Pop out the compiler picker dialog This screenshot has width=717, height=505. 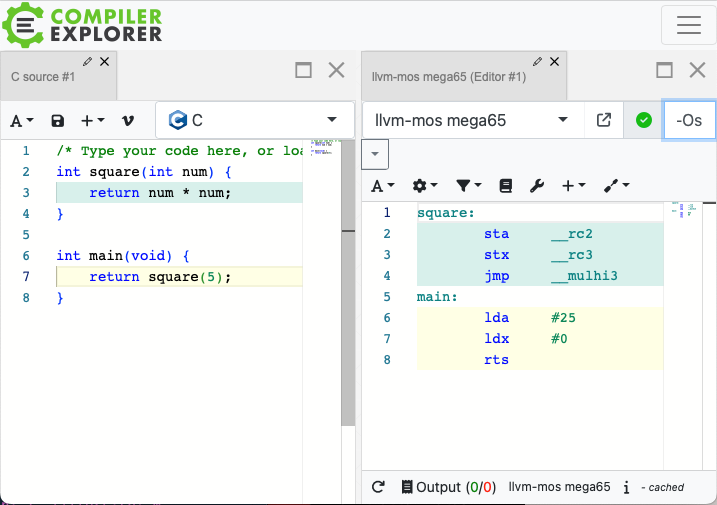click(604, 120)
